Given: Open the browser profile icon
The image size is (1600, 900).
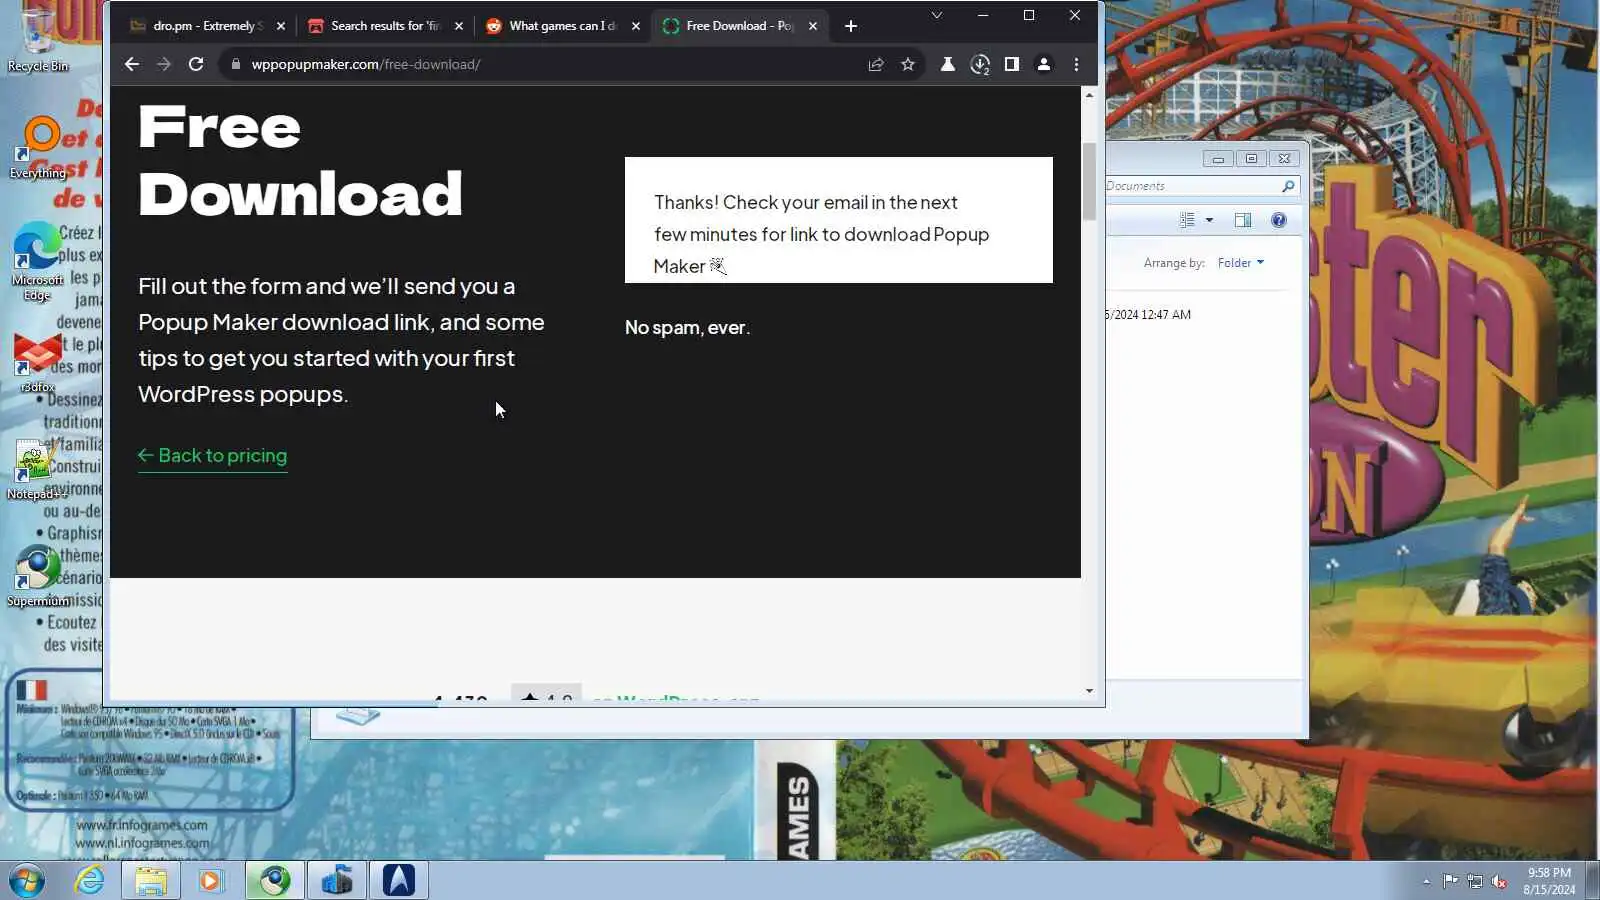Looking at the screenshot, I should point(1044,64).
